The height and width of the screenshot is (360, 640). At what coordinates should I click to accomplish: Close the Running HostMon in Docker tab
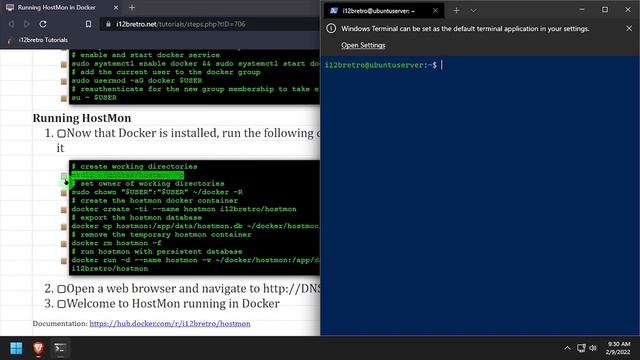116,7
